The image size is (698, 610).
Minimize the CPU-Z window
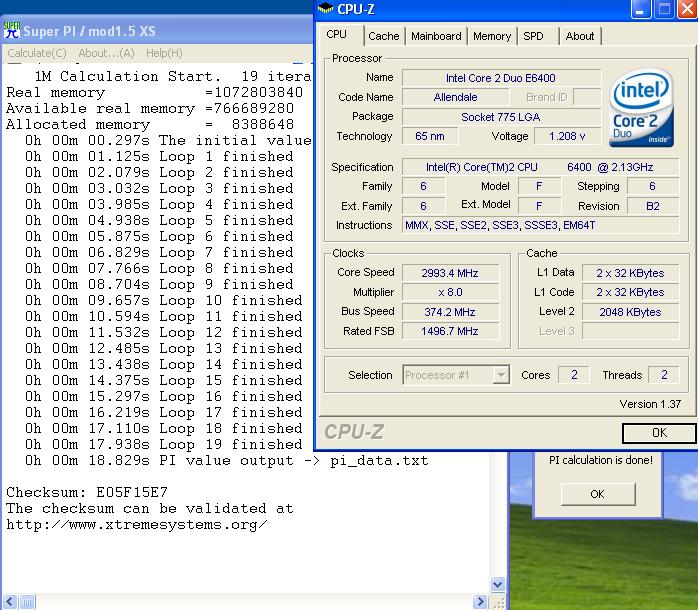[x=640, y=10]
